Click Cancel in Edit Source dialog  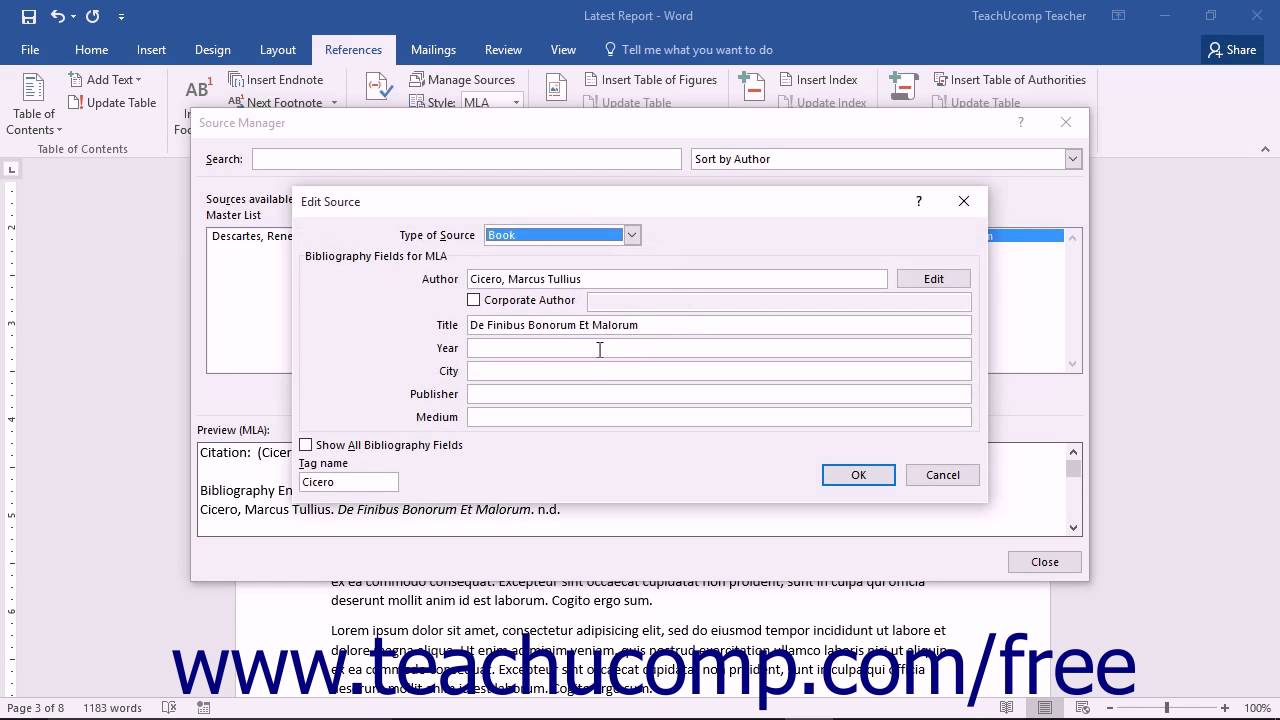click(x=943, y=475)
